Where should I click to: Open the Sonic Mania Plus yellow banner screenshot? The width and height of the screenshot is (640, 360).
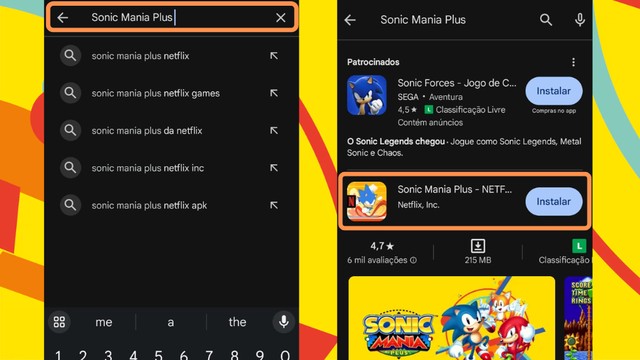[451, 318]
